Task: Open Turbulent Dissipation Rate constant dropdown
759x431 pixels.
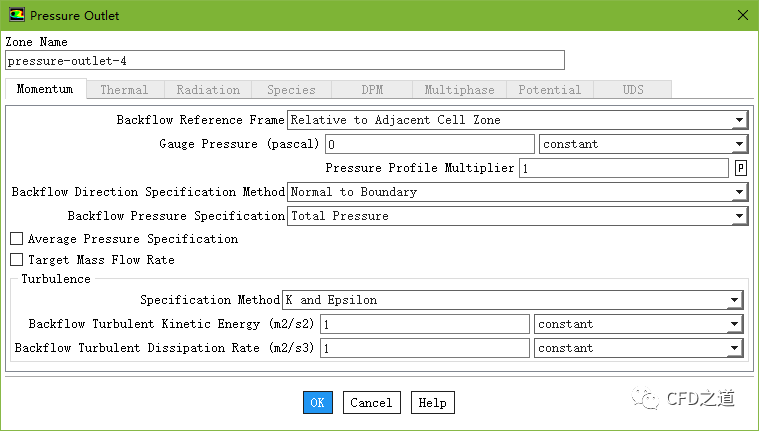Action: tap(638, 348)
